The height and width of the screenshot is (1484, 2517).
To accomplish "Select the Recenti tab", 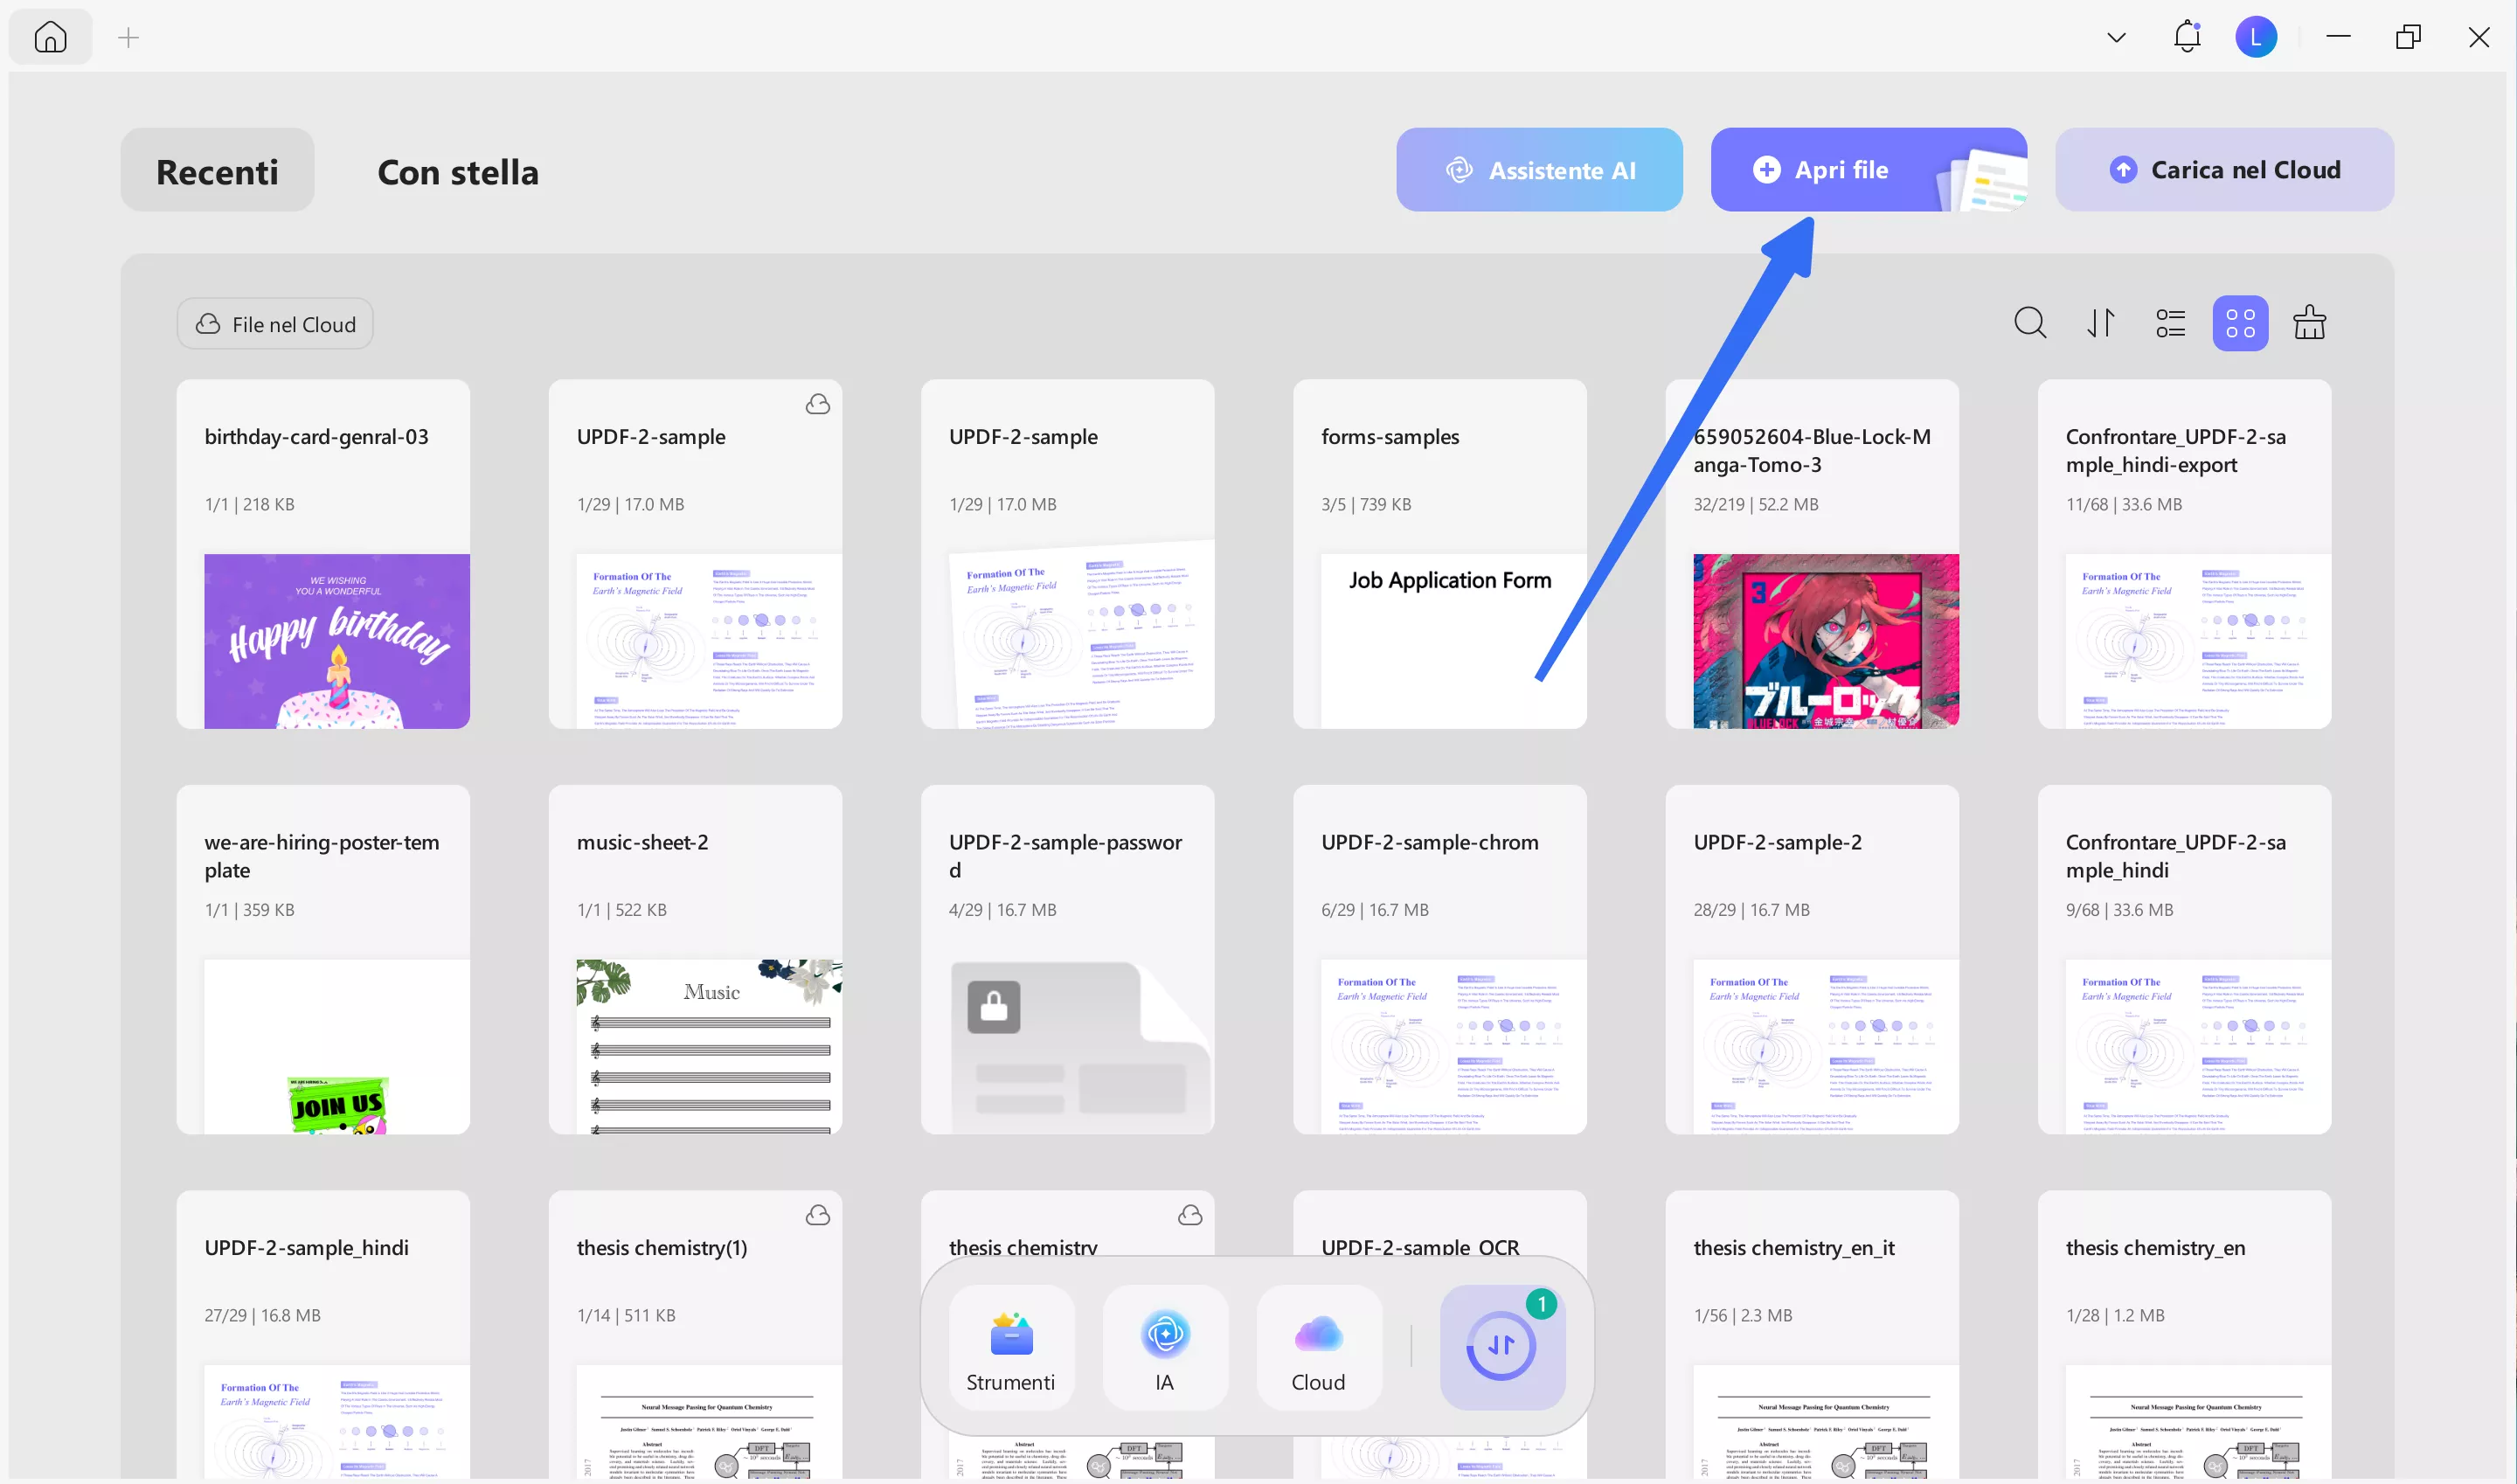I will [x=217, y=171].
